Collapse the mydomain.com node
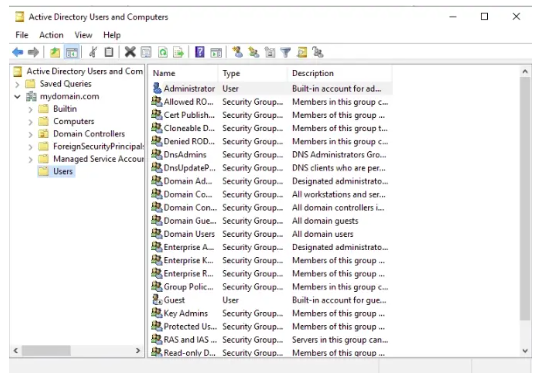Screen dimensions: 539x381 [x=17, y=97]
